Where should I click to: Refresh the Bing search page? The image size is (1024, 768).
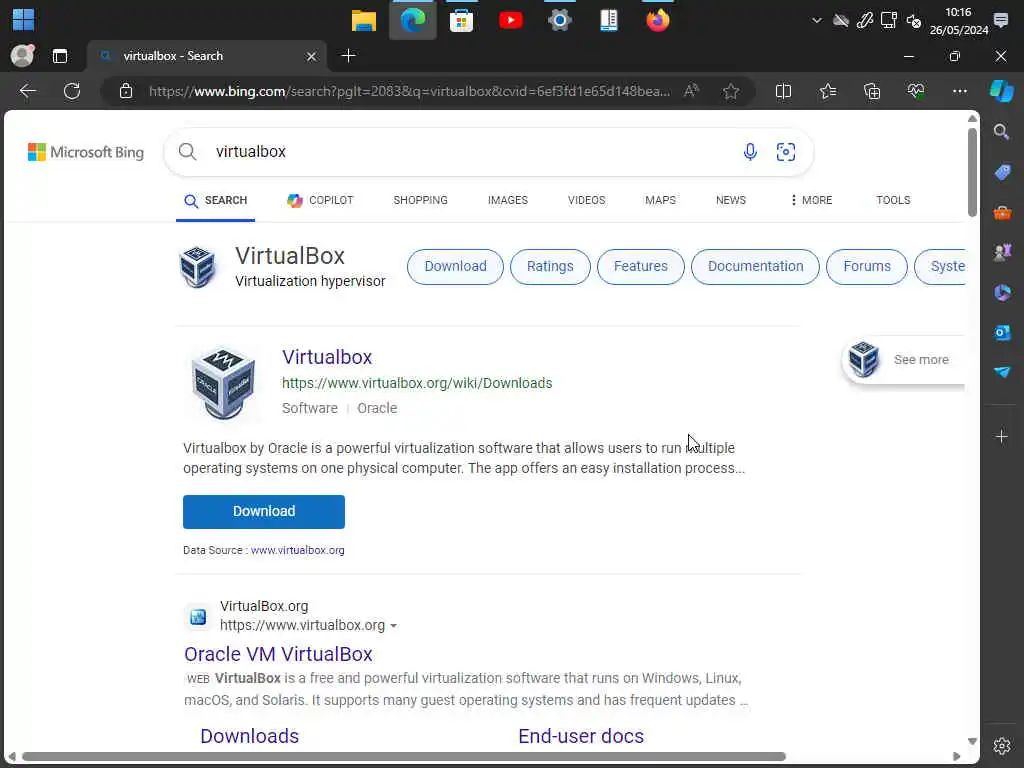coord(72,91)
